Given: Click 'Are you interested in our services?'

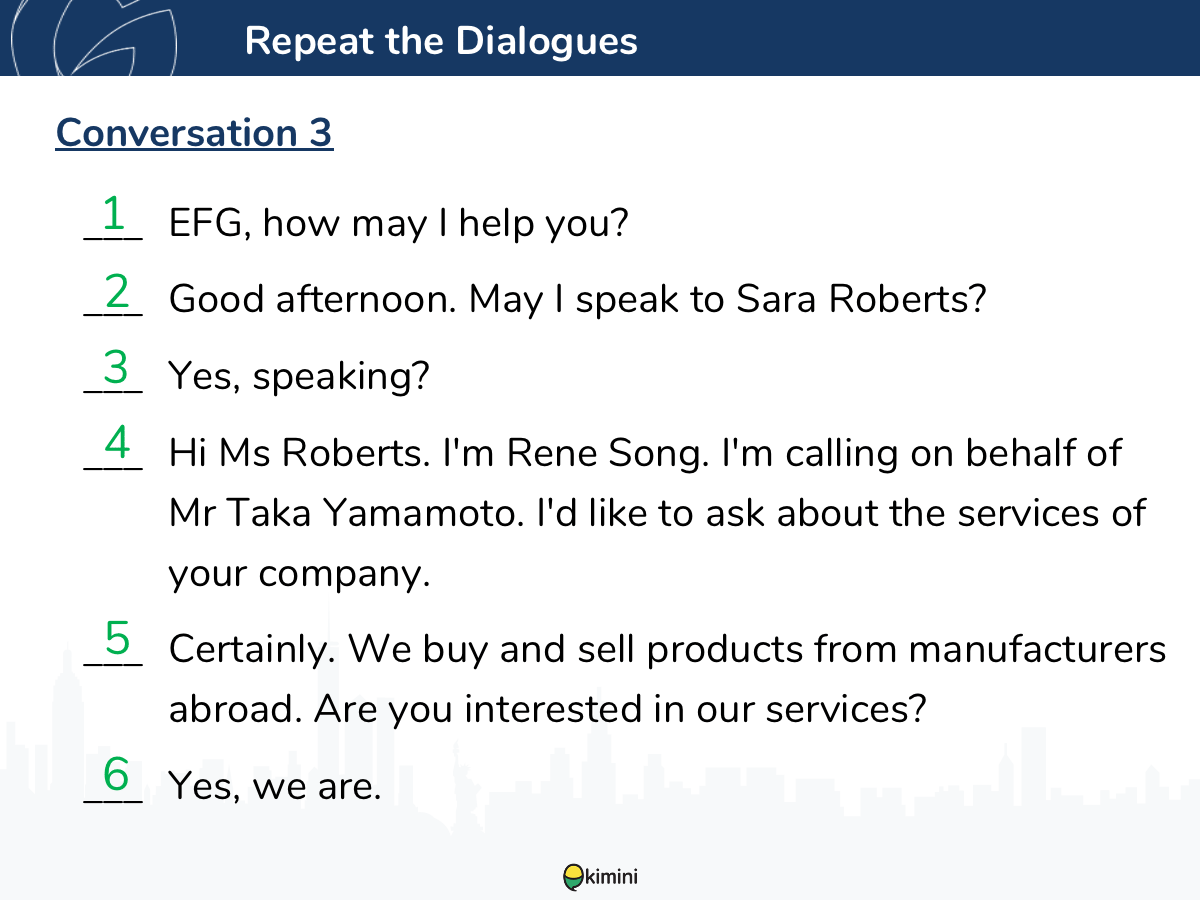Looking at the screenshot, I should (x=620, y=709).
